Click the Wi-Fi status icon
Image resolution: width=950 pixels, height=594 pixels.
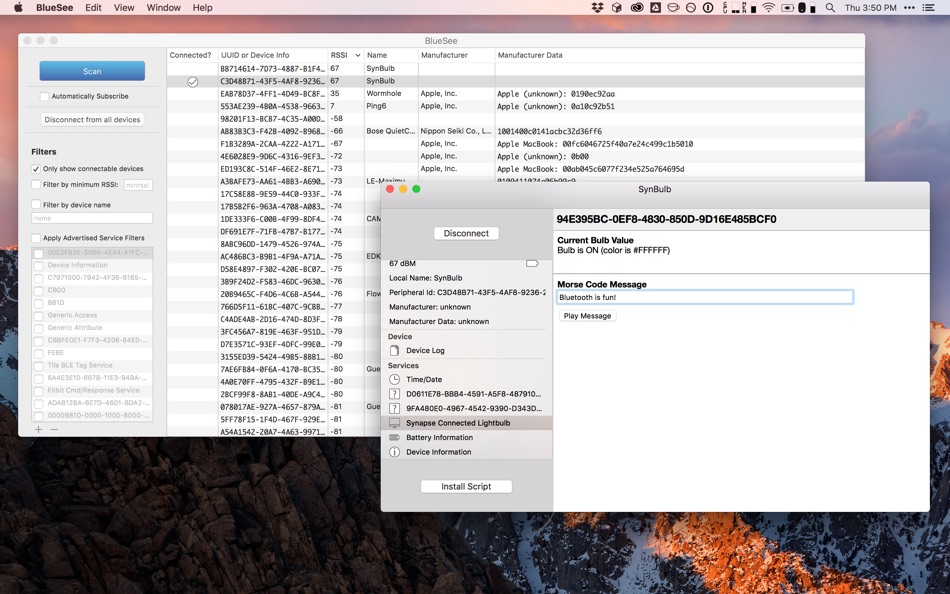pyautogui.click(x=768, y=8)
